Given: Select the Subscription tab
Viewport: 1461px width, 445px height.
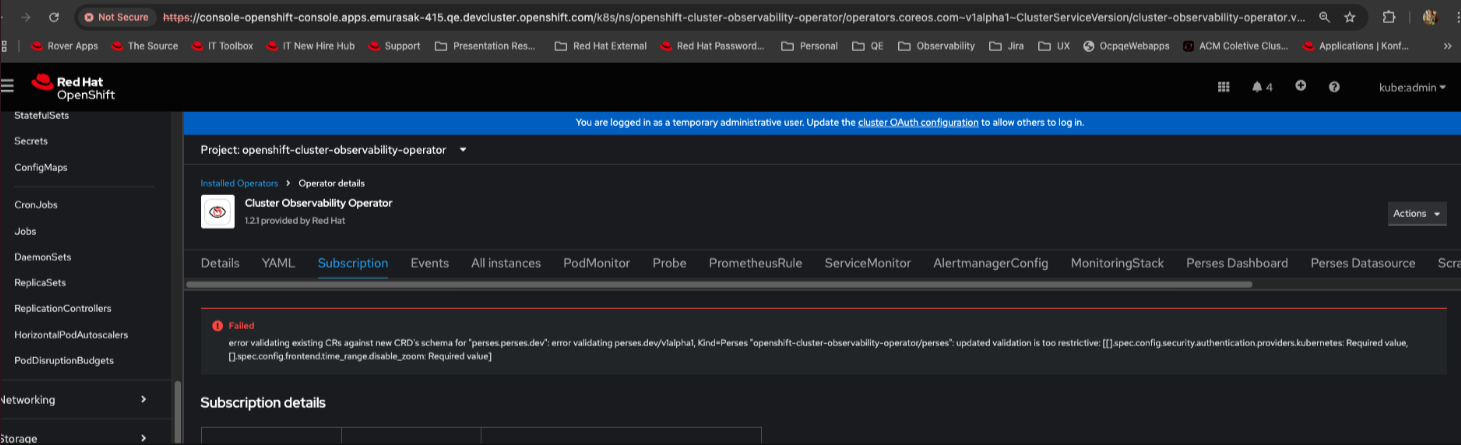Looking at the screenshot, I should coord(353,263).
